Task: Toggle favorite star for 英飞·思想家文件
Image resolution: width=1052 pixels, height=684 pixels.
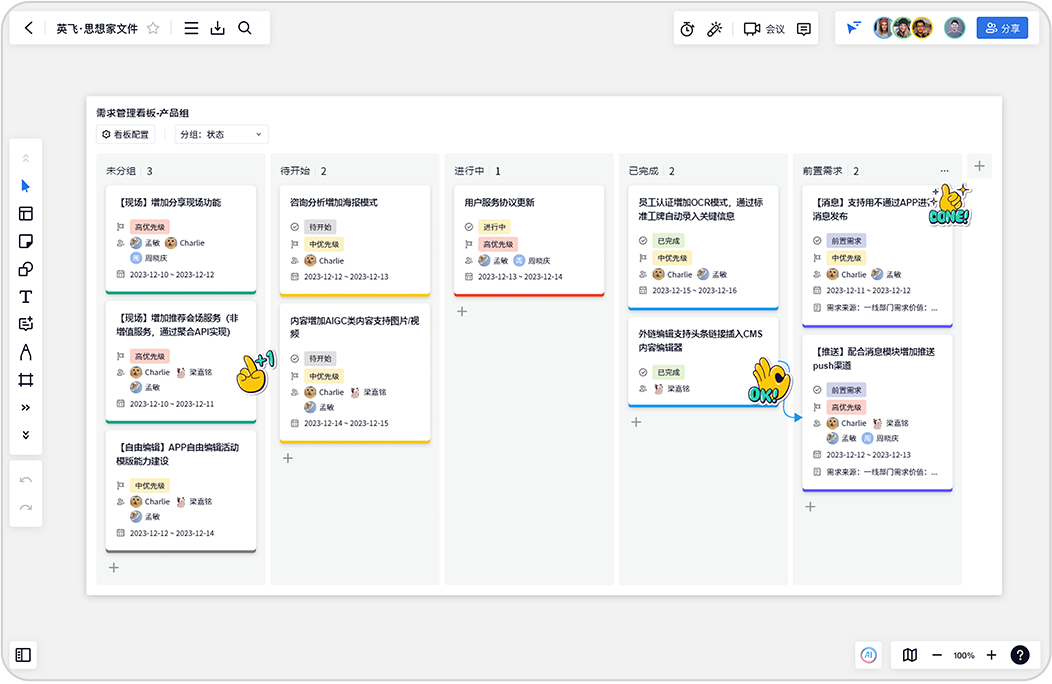Action: (153, 28)
